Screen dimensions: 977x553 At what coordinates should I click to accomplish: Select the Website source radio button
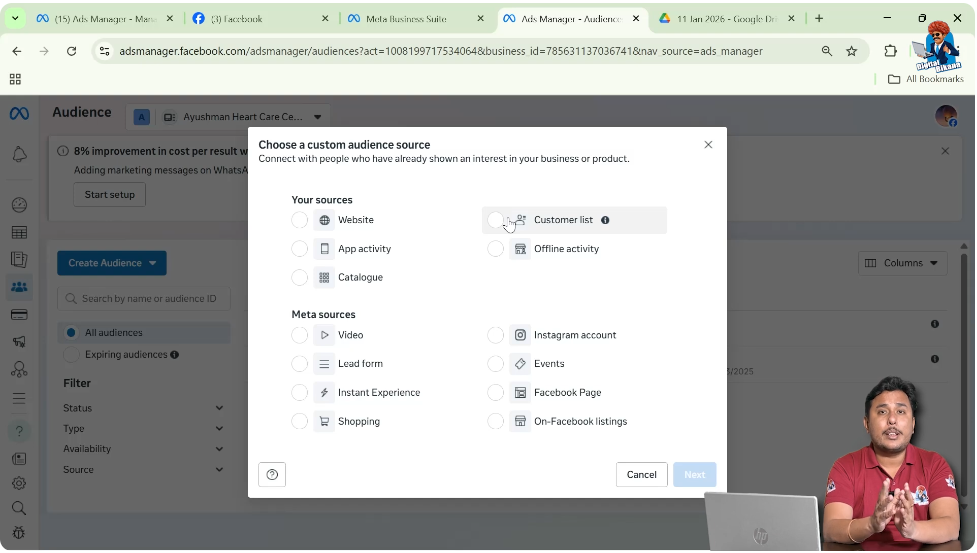(300, 220)
